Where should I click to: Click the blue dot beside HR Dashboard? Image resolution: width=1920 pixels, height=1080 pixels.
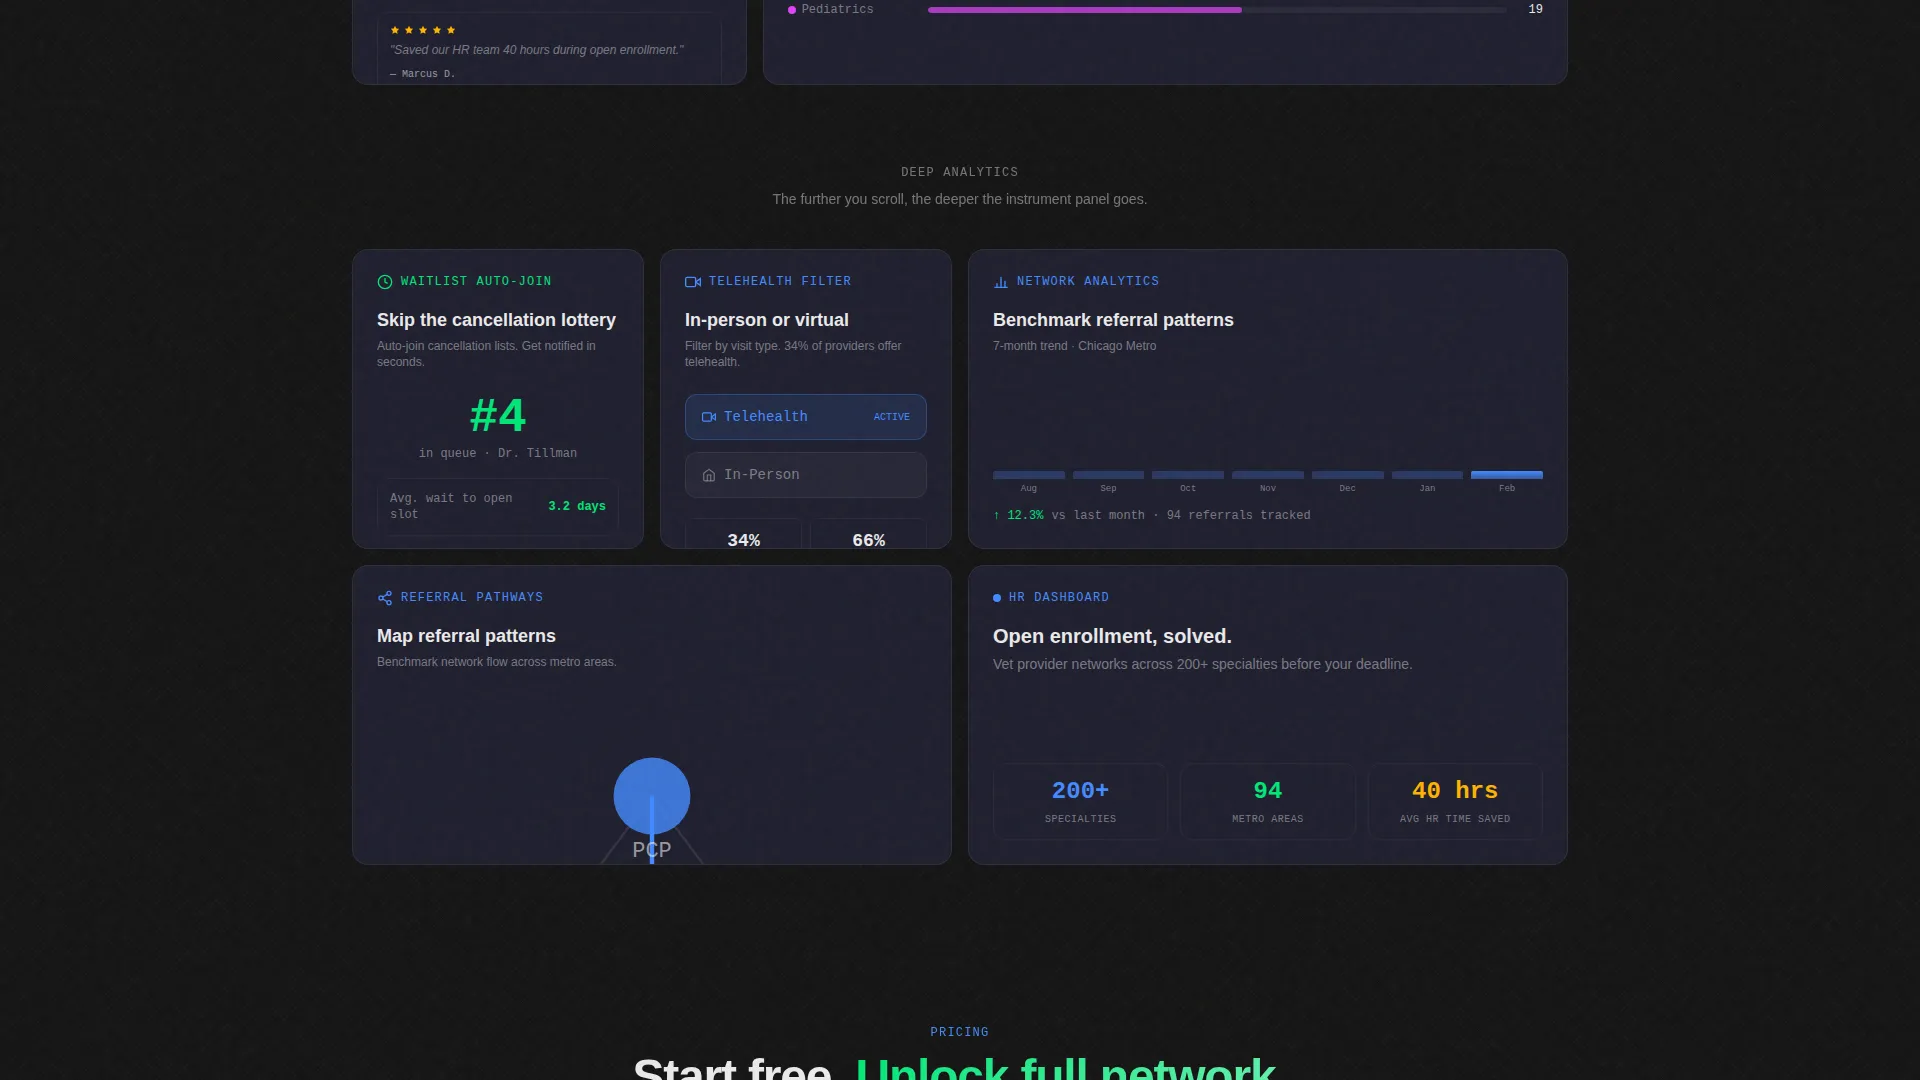(997, 598)
